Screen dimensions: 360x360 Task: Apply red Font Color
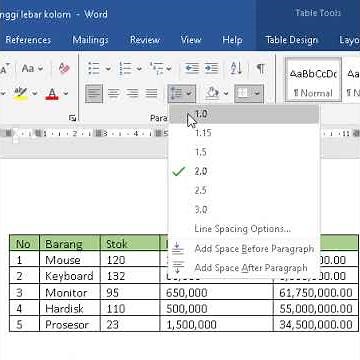[52, 94]
